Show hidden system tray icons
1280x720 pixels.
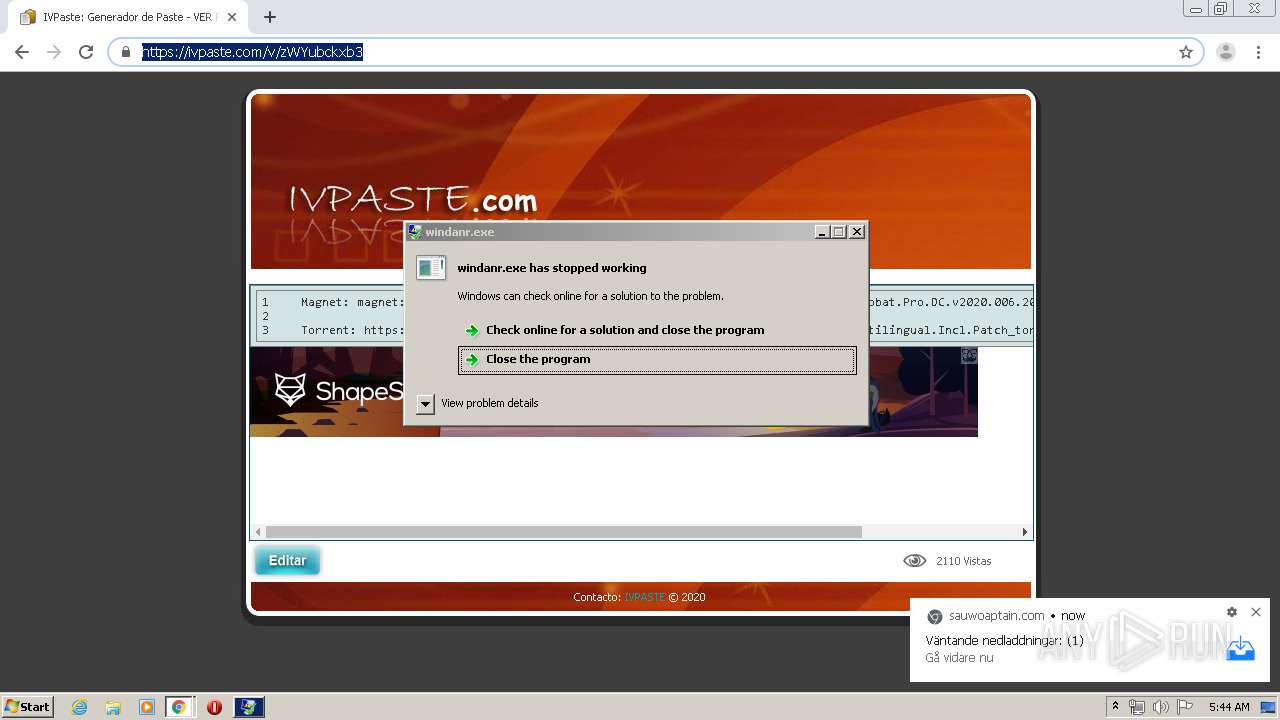[x=1115, y=707]
